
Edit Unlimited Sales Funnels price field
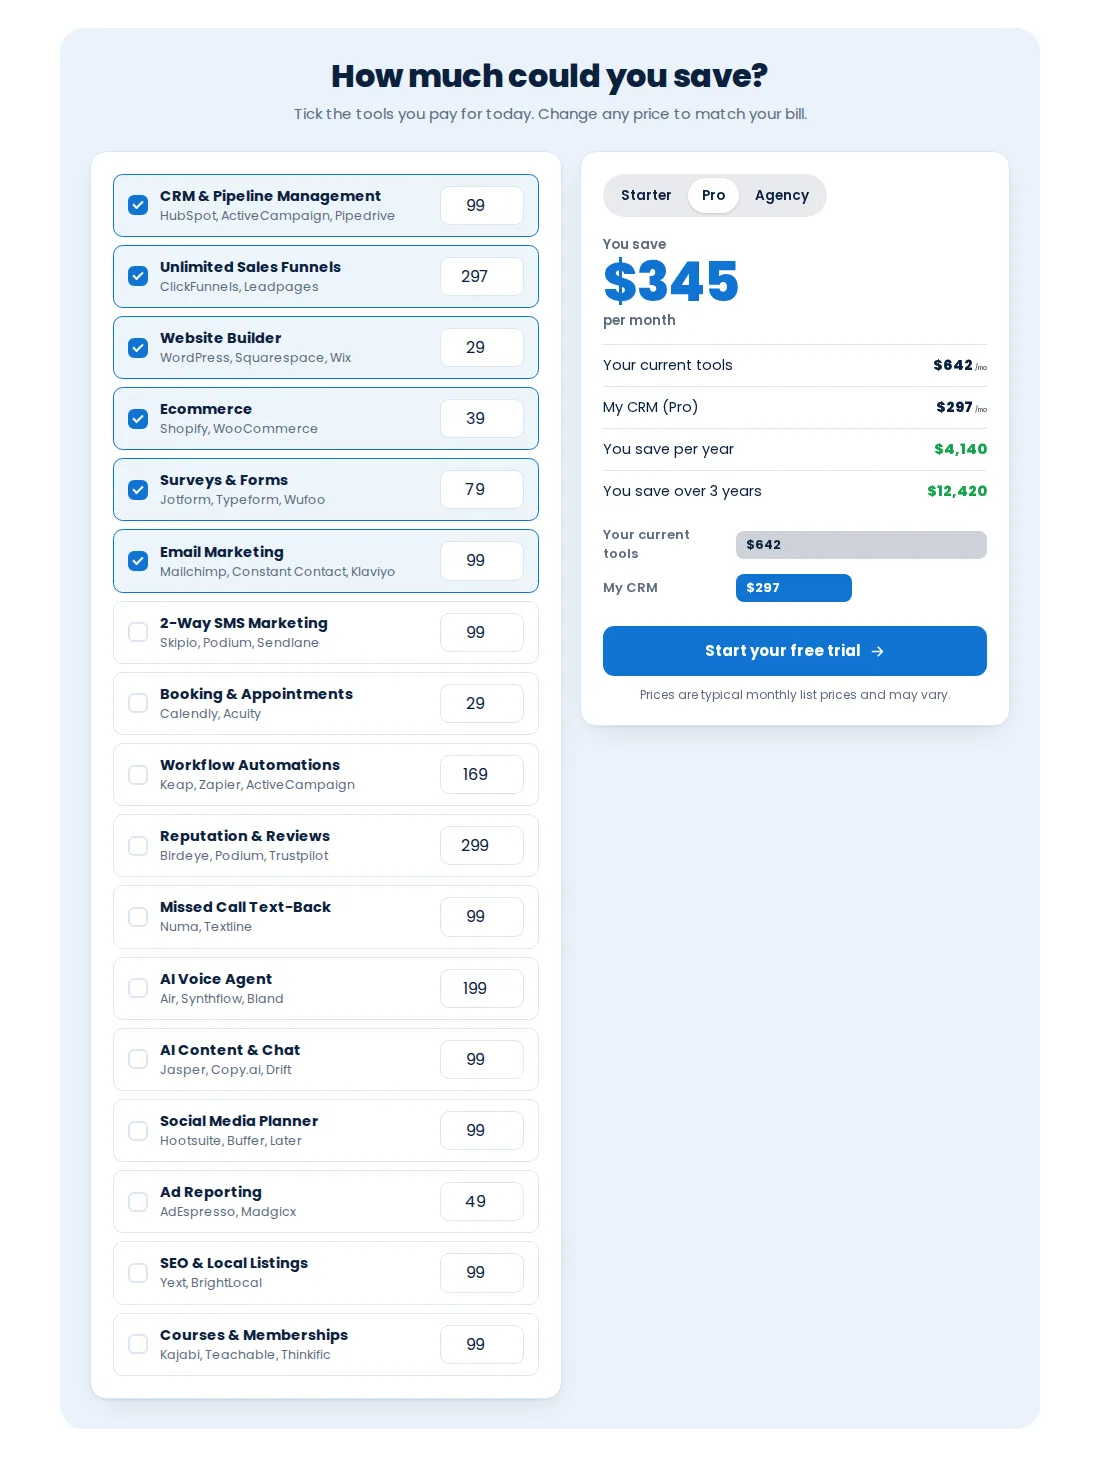[x=482, y=276]
